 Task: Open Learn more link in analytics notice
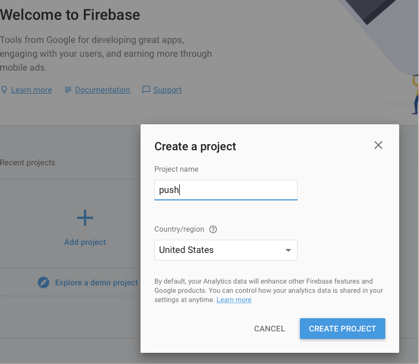click(234, 300)
